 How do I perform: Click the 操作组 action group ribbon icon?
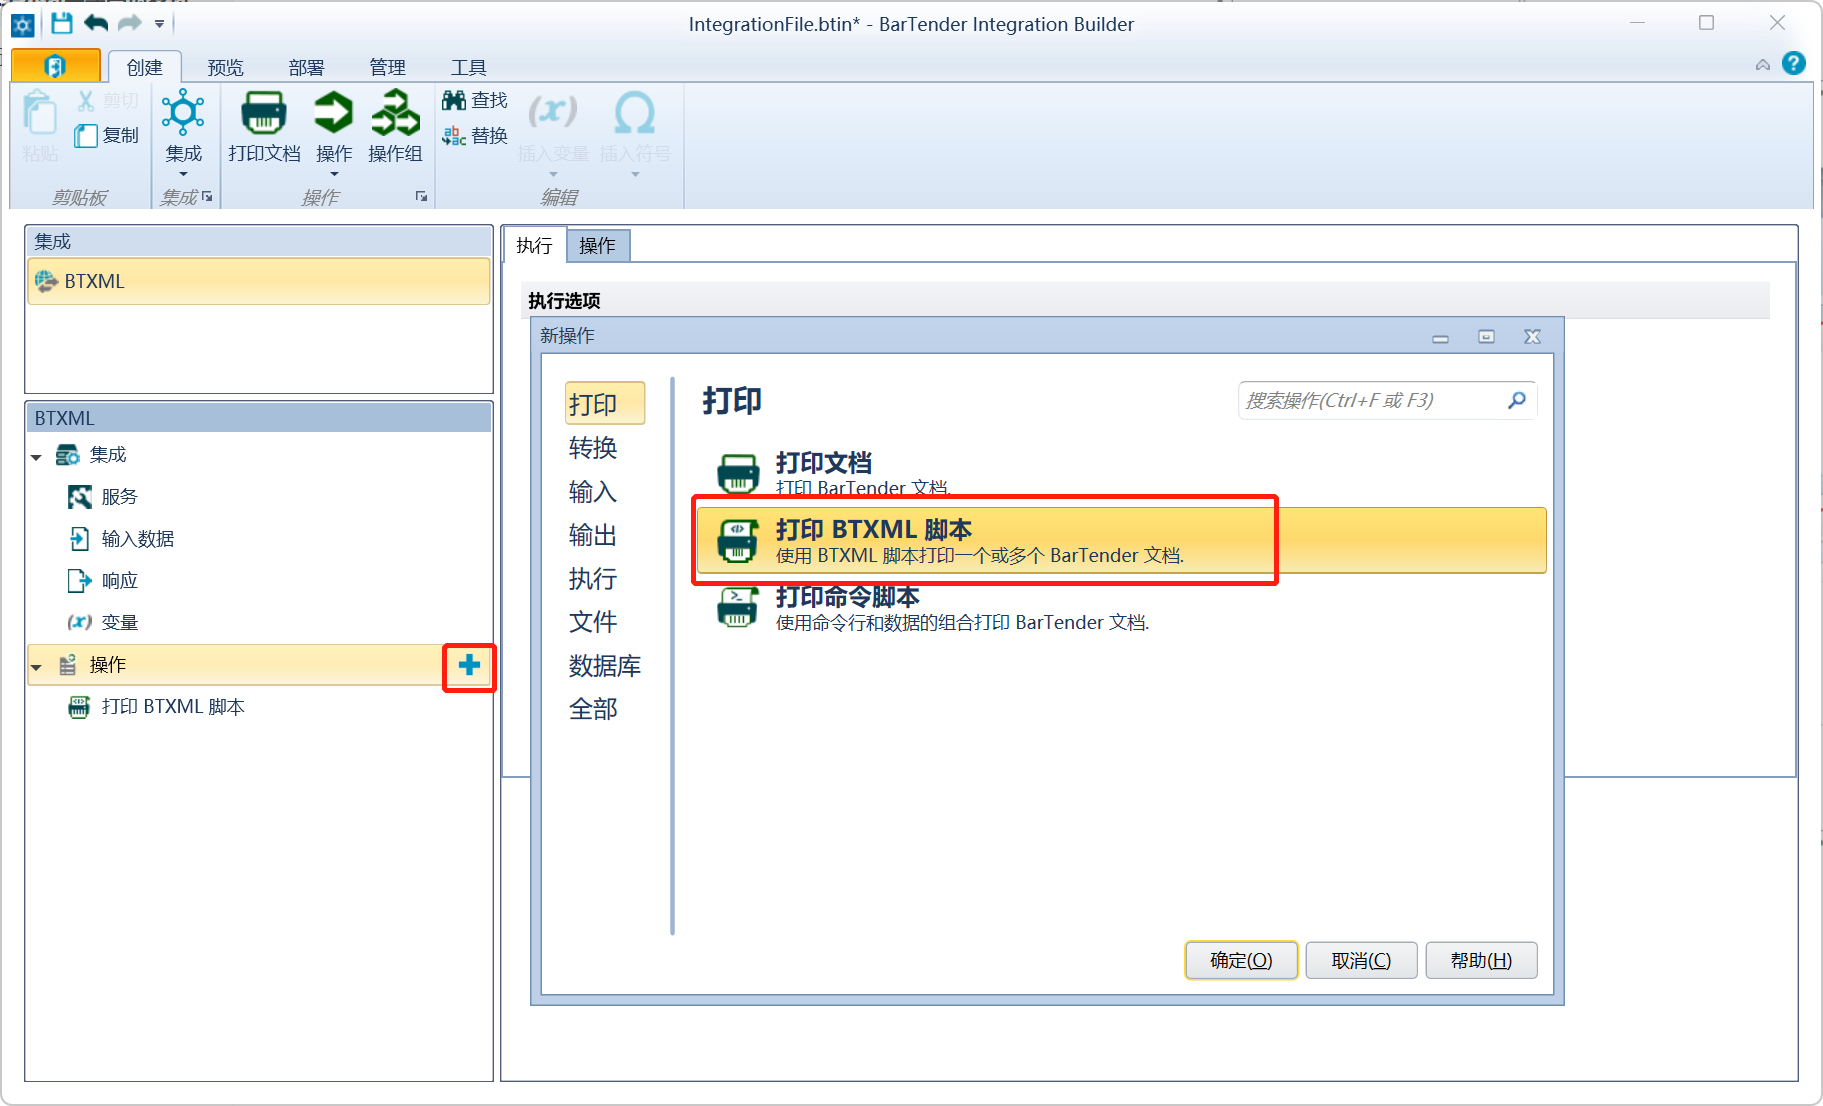[395, 127]
